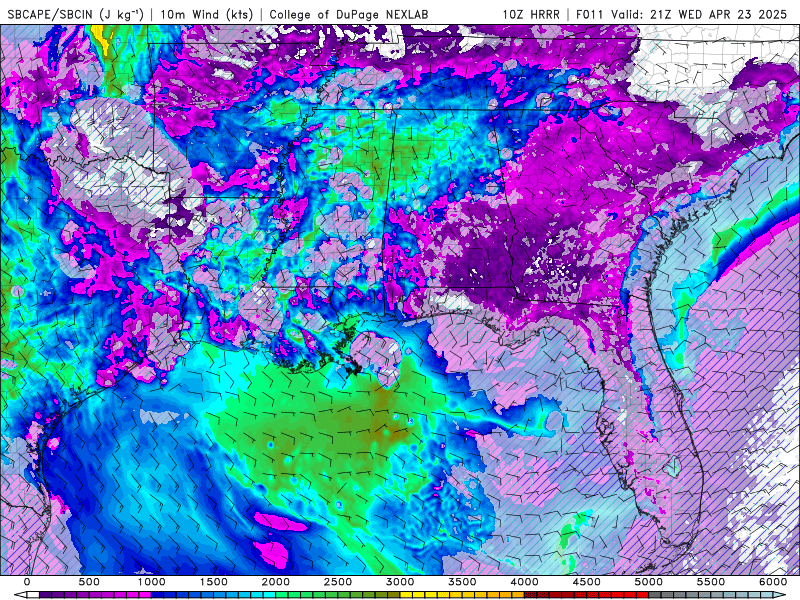Click the 'College of DuPage NEXLAB' credit text
800x600 pixels.
pos(349,15)
